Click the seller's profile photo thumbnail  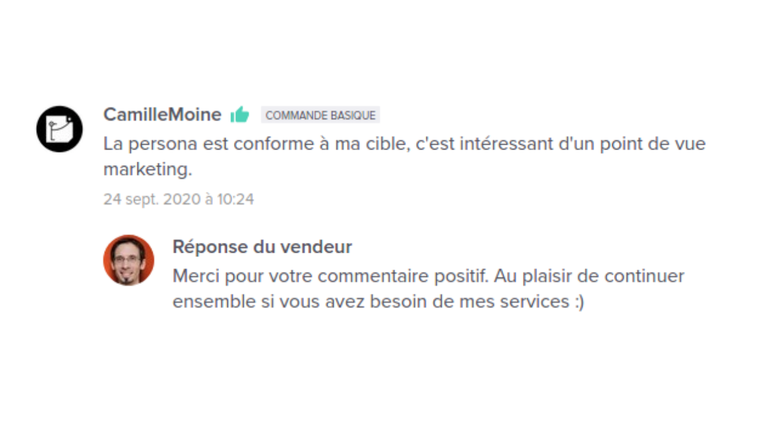pyautogui.click(x=128, y=260)
